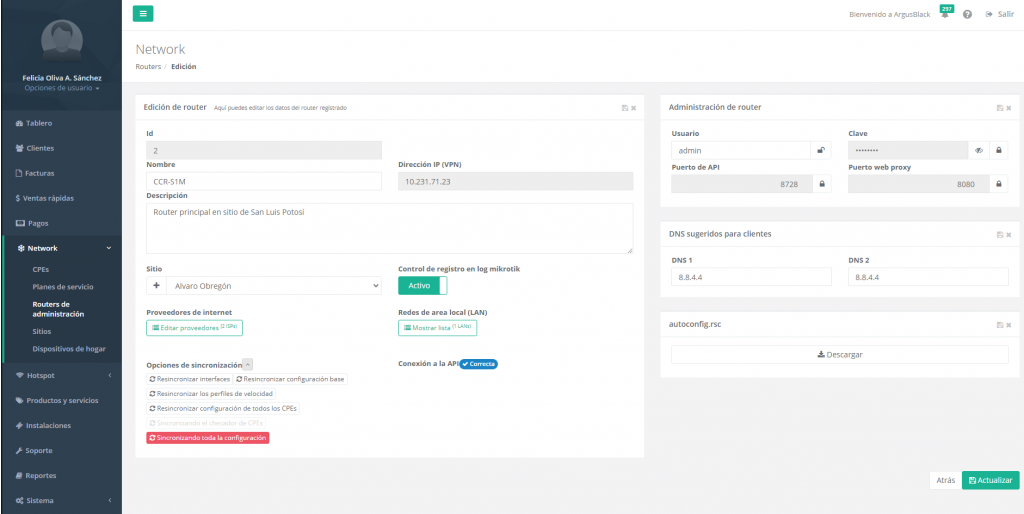The width and height of the screenshot is (1024, 514).
Task: Click the help question mark icon
Action: click(x=968, y=15)
